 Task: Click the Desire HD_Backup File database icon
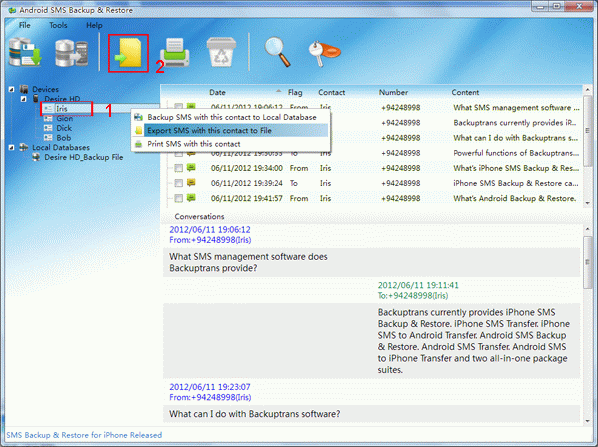point(36,157)
